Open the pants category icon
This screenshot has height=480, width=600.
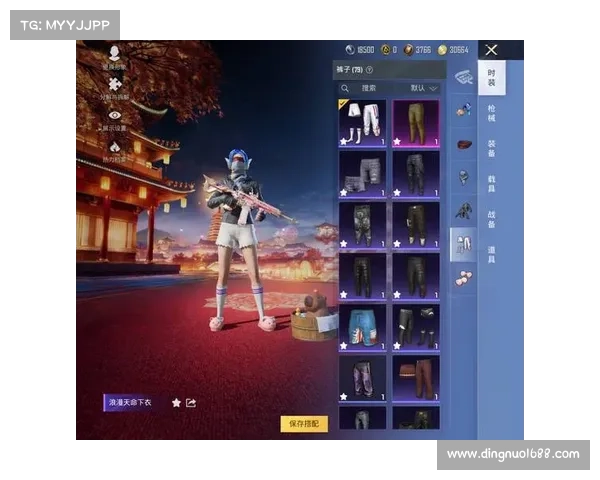click(463, 245)
